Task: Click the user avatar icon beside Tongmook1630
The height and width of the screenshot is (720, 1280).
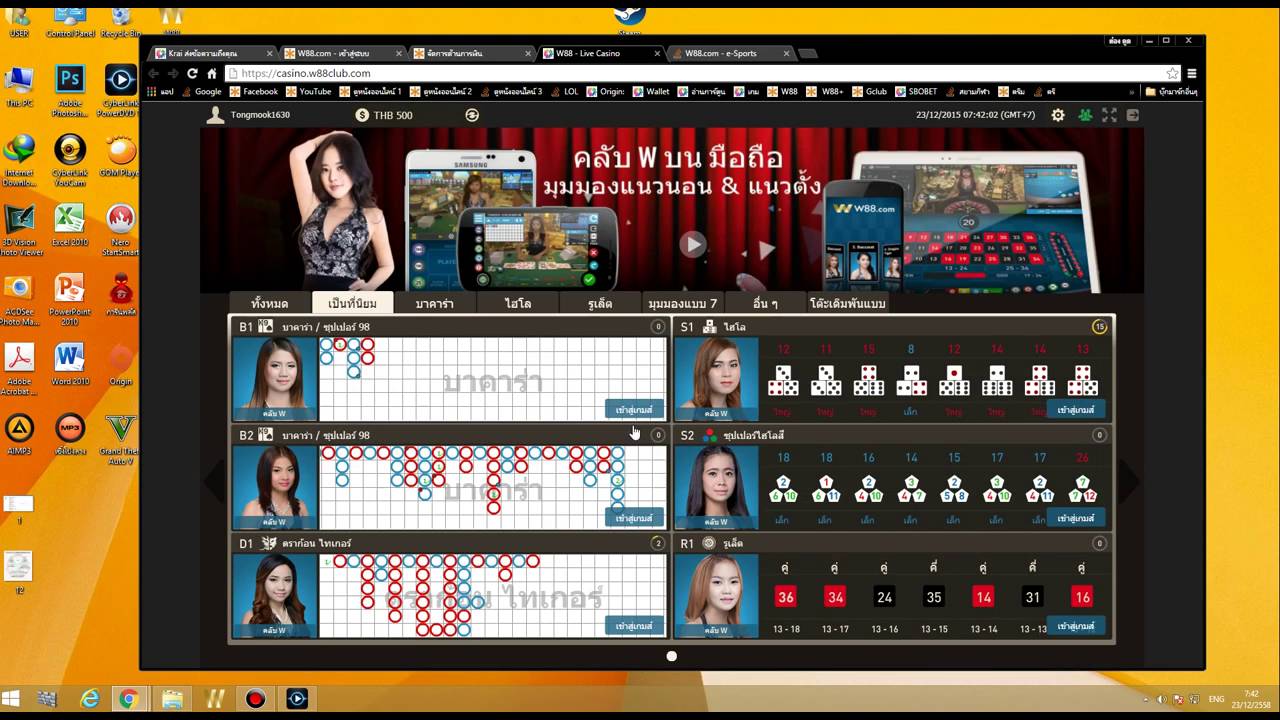Action: point(215,115)
